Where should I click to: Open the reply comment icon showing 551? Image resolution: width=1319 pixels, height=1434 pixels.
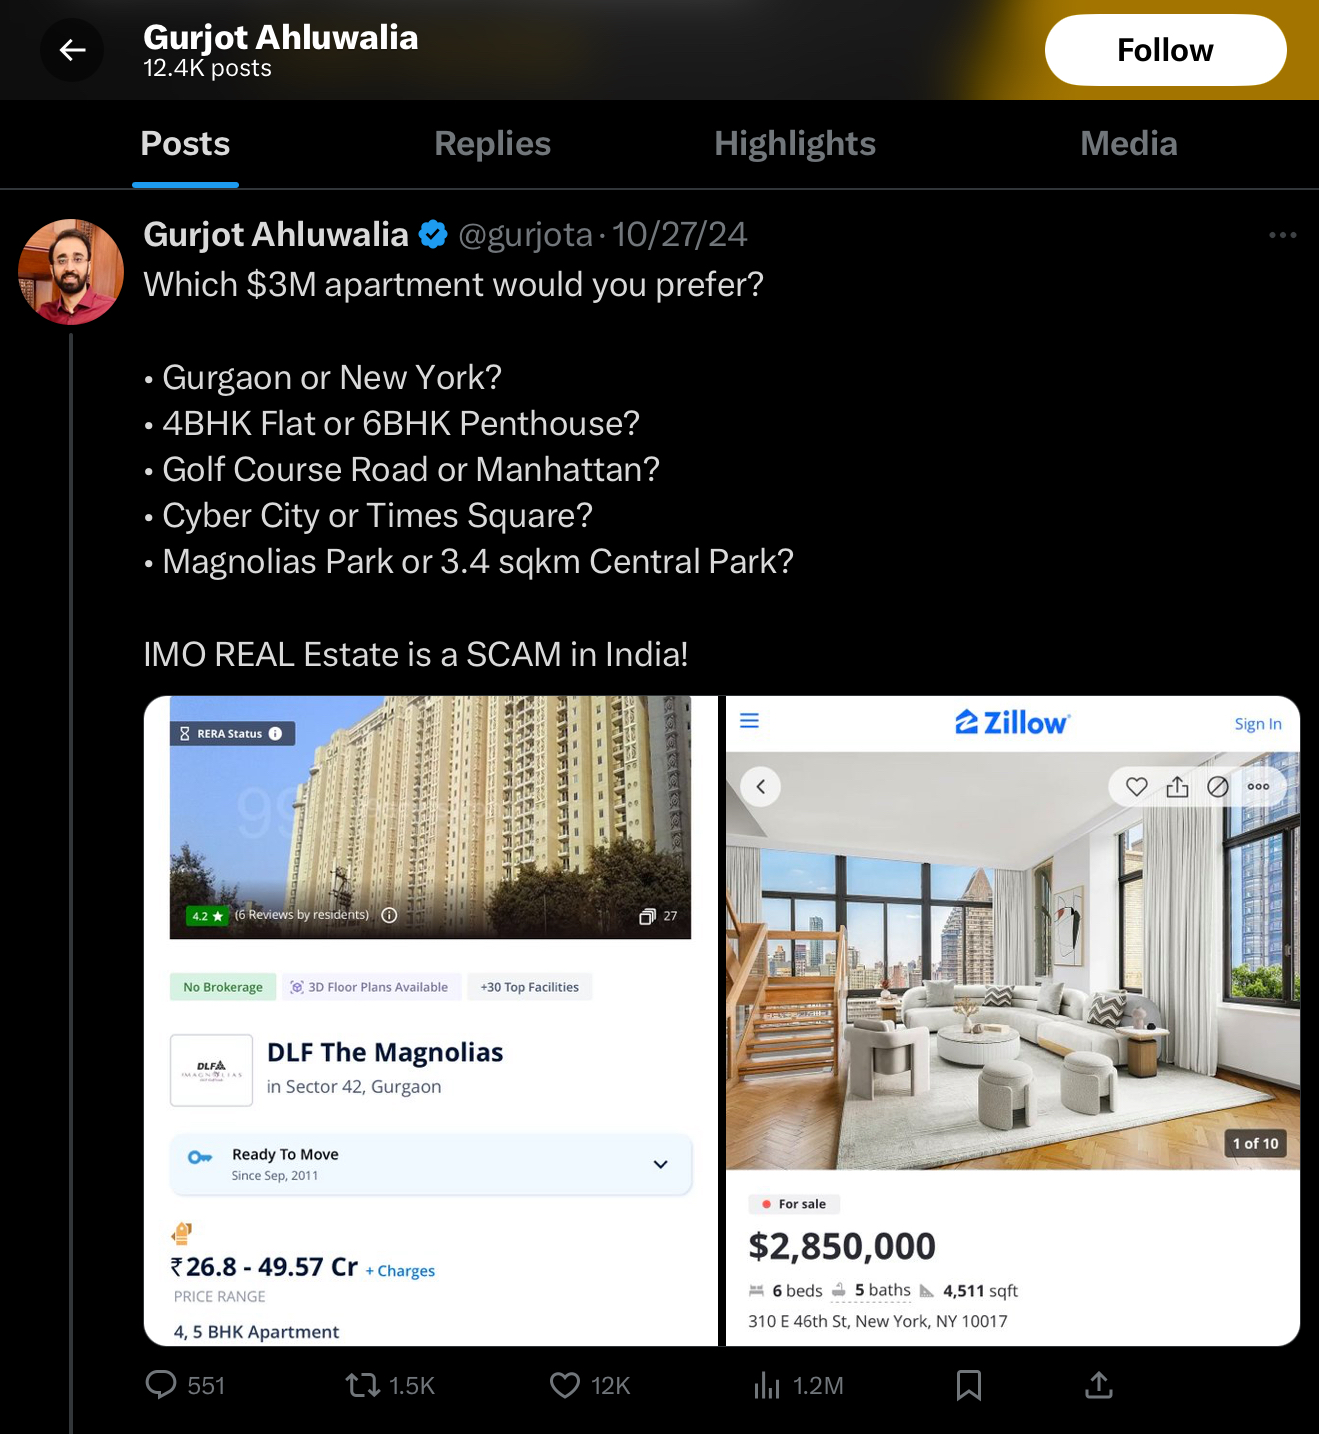click(x=186, y=1385)
